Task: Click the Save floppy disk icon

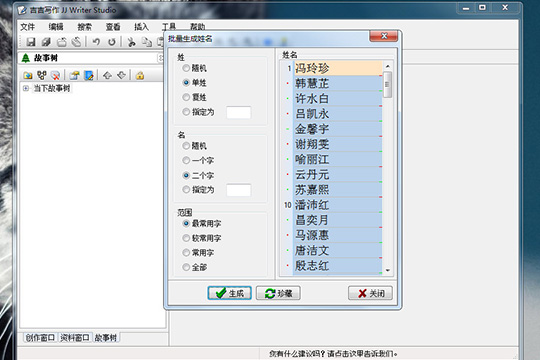Action: tap(31, 42)
